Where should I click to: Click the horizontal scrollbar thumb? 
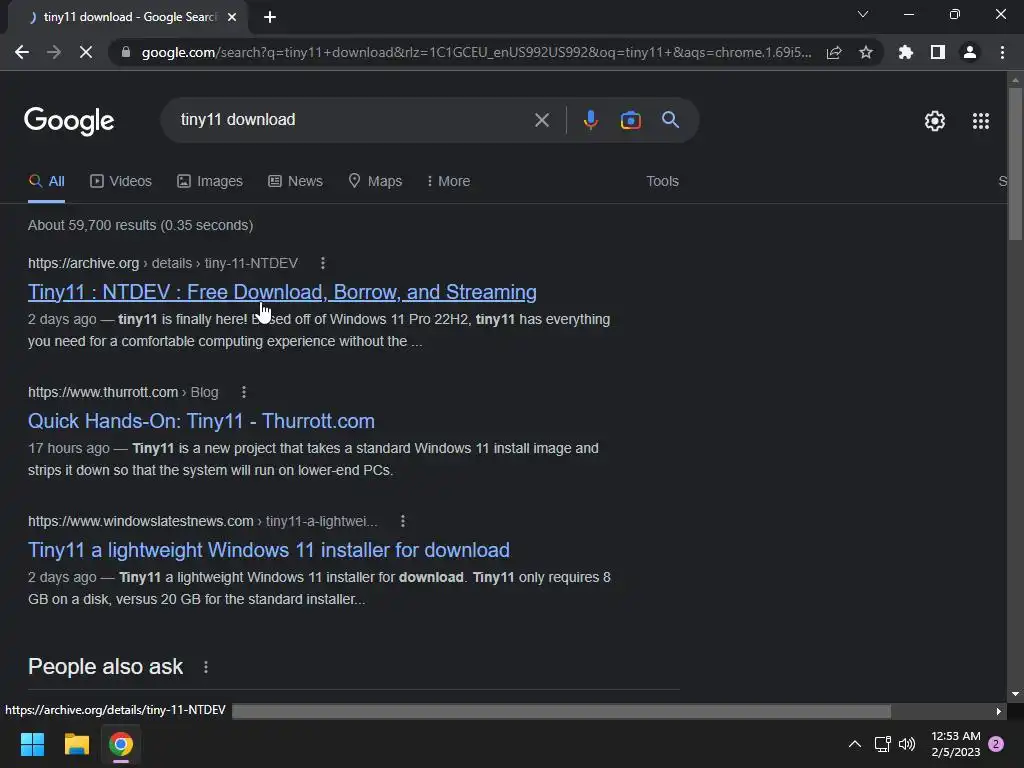pyautogui.click(x=562, y=711)
